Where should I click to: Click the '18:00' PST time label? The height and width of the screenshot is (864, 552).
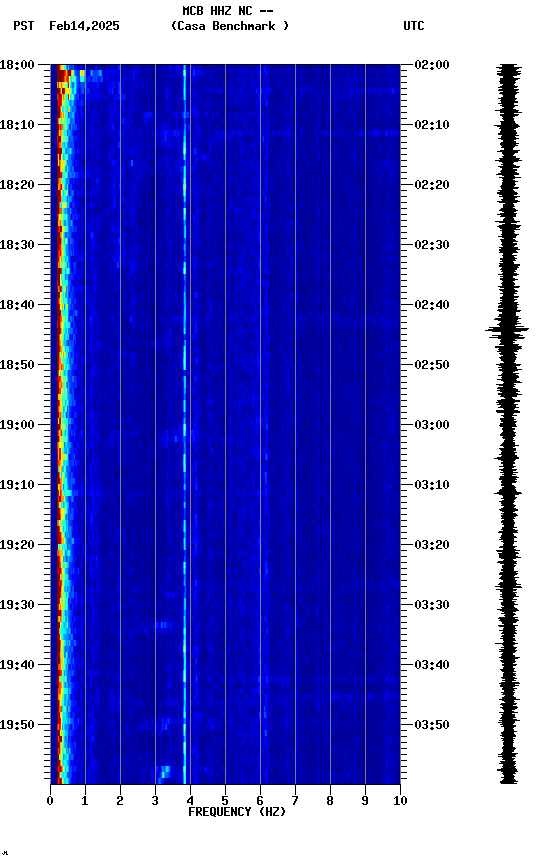pyautogui.click(x=17, y=65)
